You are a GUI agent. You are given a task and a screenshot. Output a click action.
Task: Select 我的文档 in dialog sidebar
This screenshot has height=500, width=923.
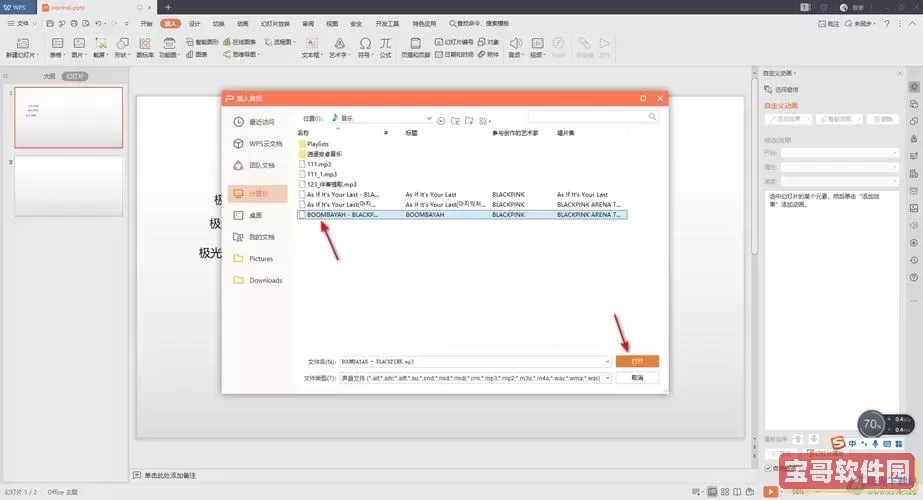pos(257,237)
